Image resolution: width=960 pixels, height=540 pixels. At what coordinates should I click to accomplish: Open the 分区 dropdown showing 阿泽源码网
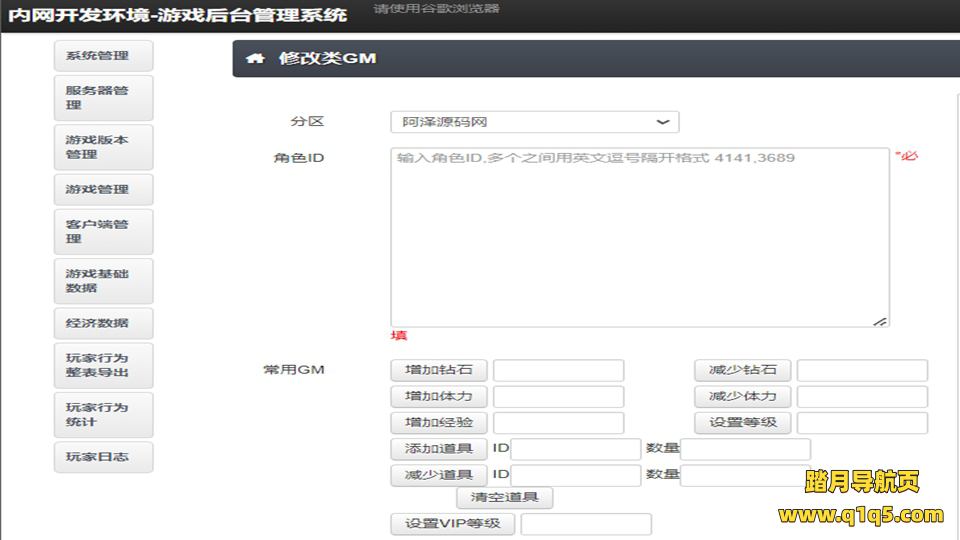click(x=534, y=122)
